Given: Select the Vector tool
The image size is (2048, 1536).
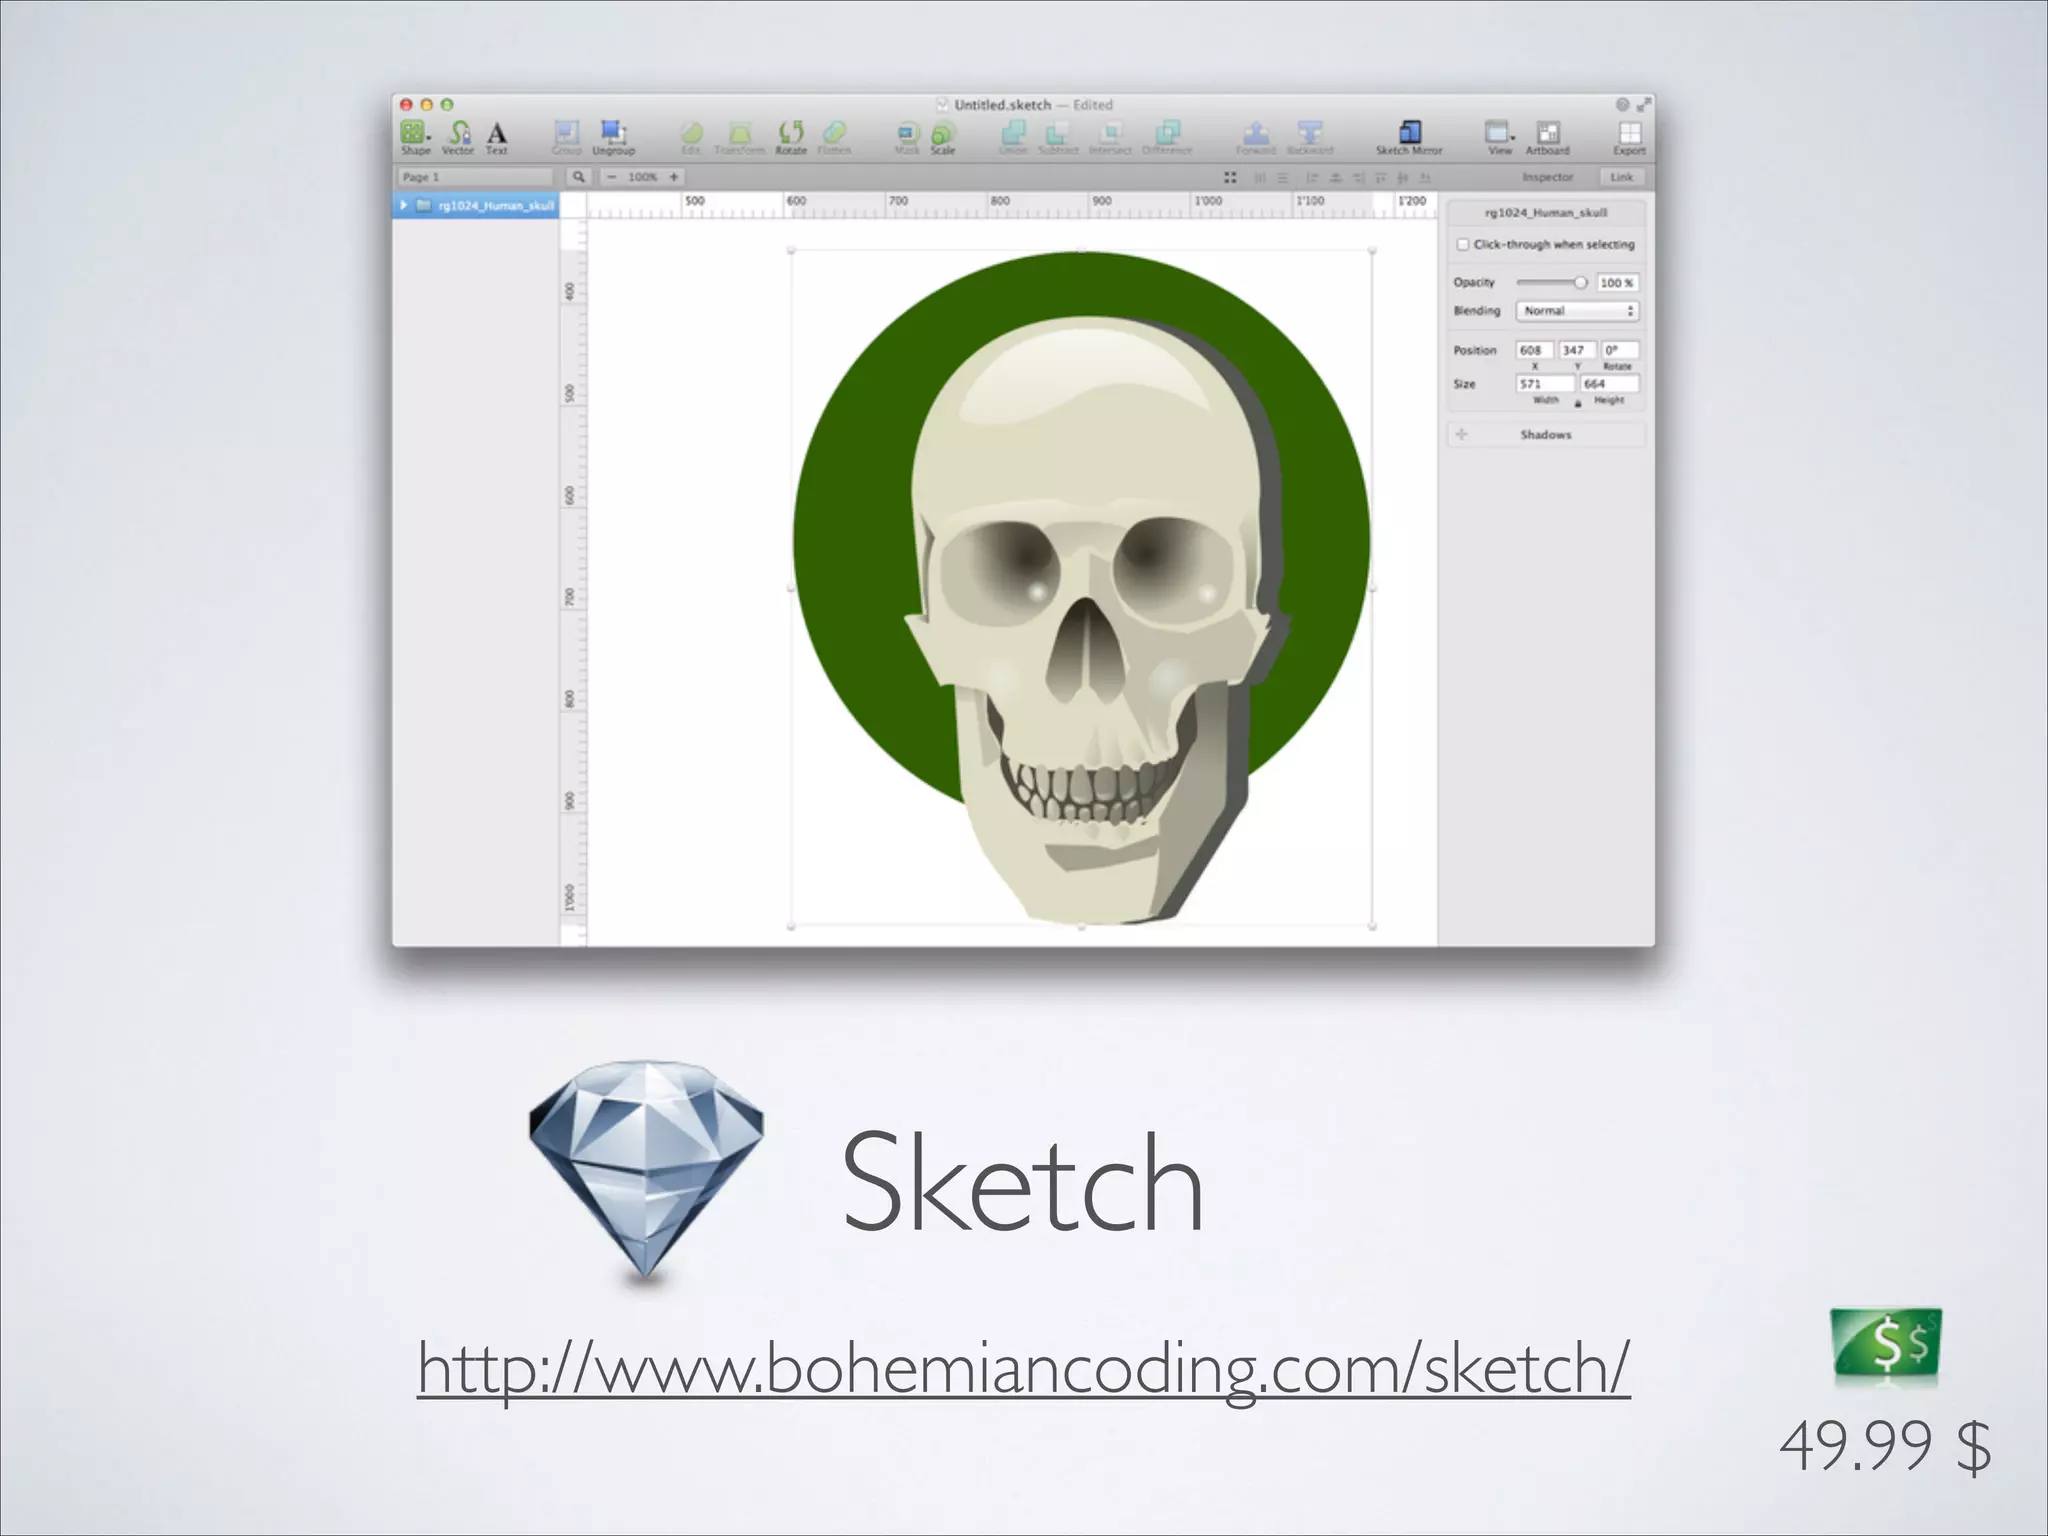Looking at the screenshot, I should [x=459, y=137].
